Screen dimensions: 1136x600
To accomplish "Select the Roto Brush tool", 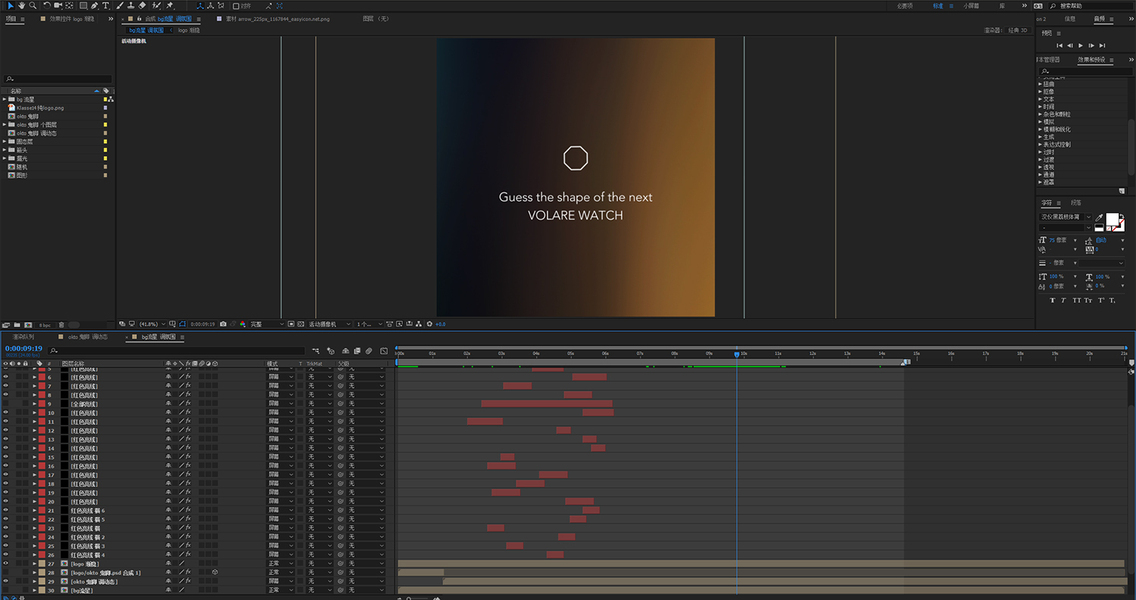I will click(x=156, y=6).
